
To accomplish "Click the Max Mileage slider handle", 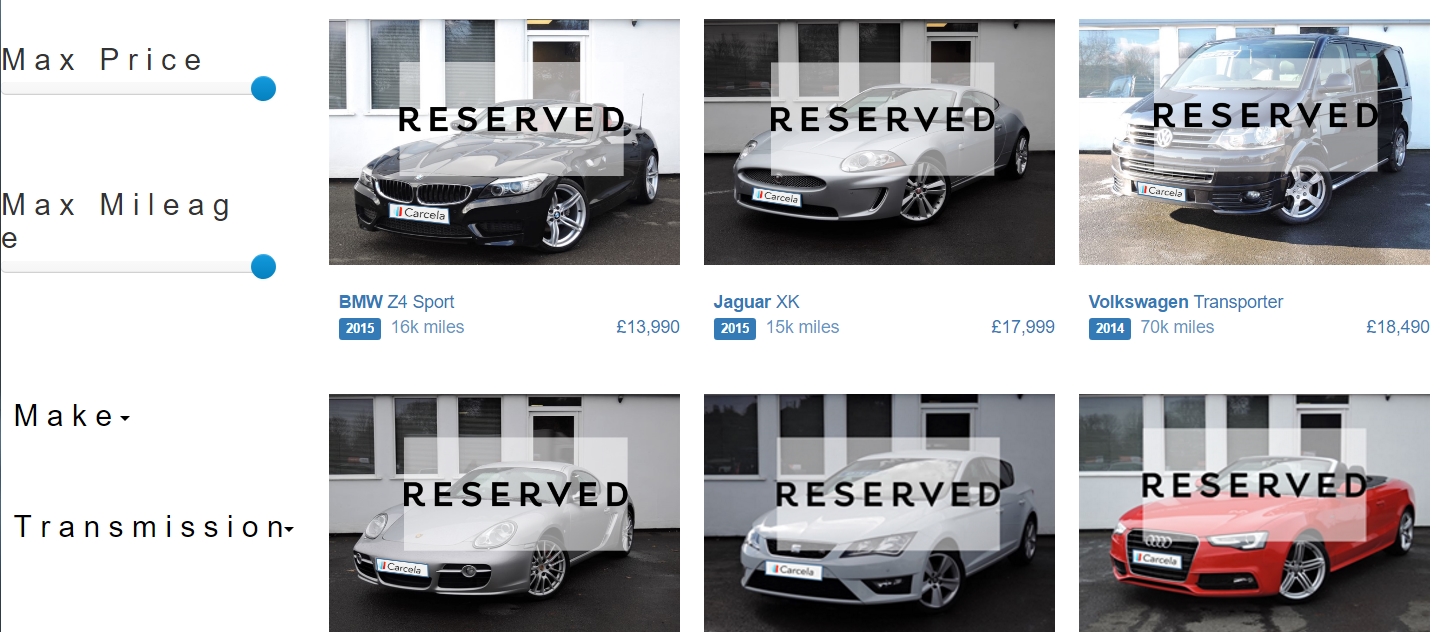I will (x=263, y=267).
